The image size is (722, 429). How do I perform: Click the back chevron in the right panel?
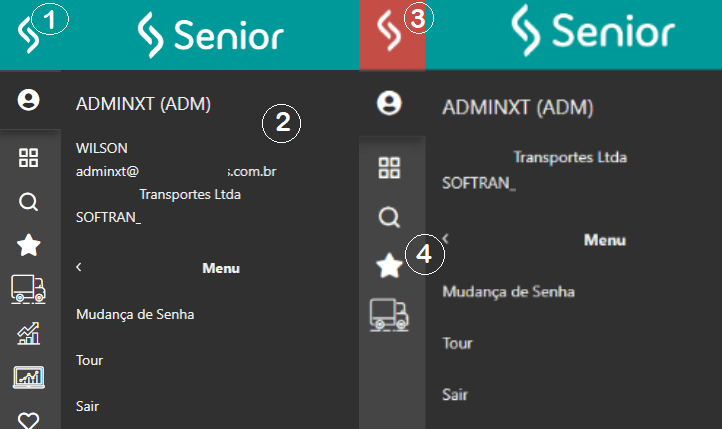click(x=445, y=239)
